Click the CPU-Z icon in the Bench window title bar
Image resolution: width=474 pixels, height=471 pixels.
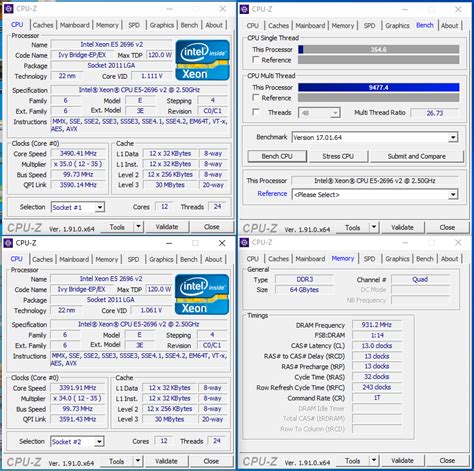pyautogui.click(x=244, y=9)
